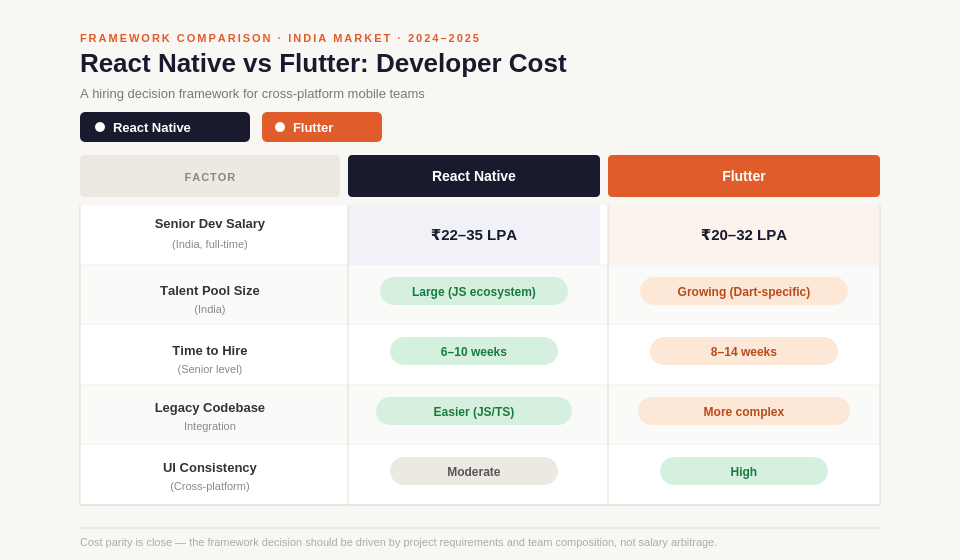The width and height of the screenshot is (960, 560).
Task: Click the Talent Pool Size row label
Action: click(210, 291)
